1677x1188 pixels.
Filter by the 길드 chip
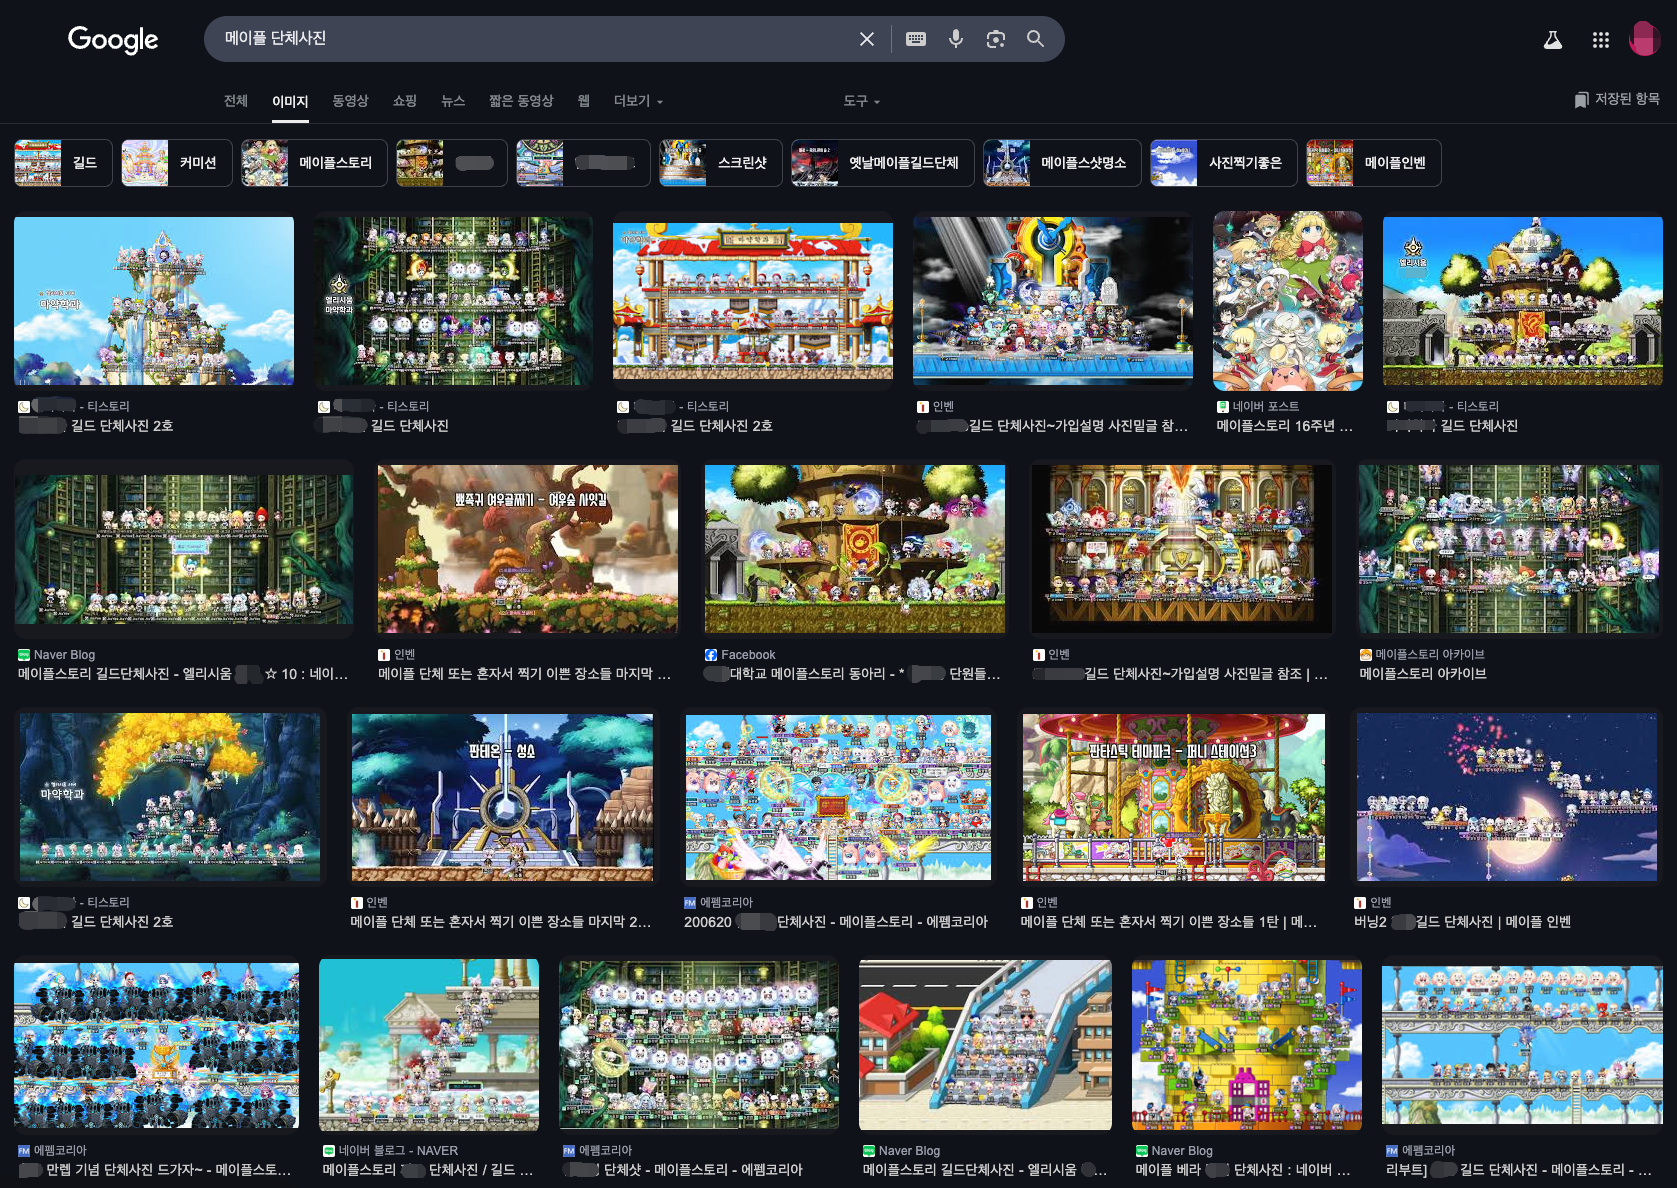(63, 163)
